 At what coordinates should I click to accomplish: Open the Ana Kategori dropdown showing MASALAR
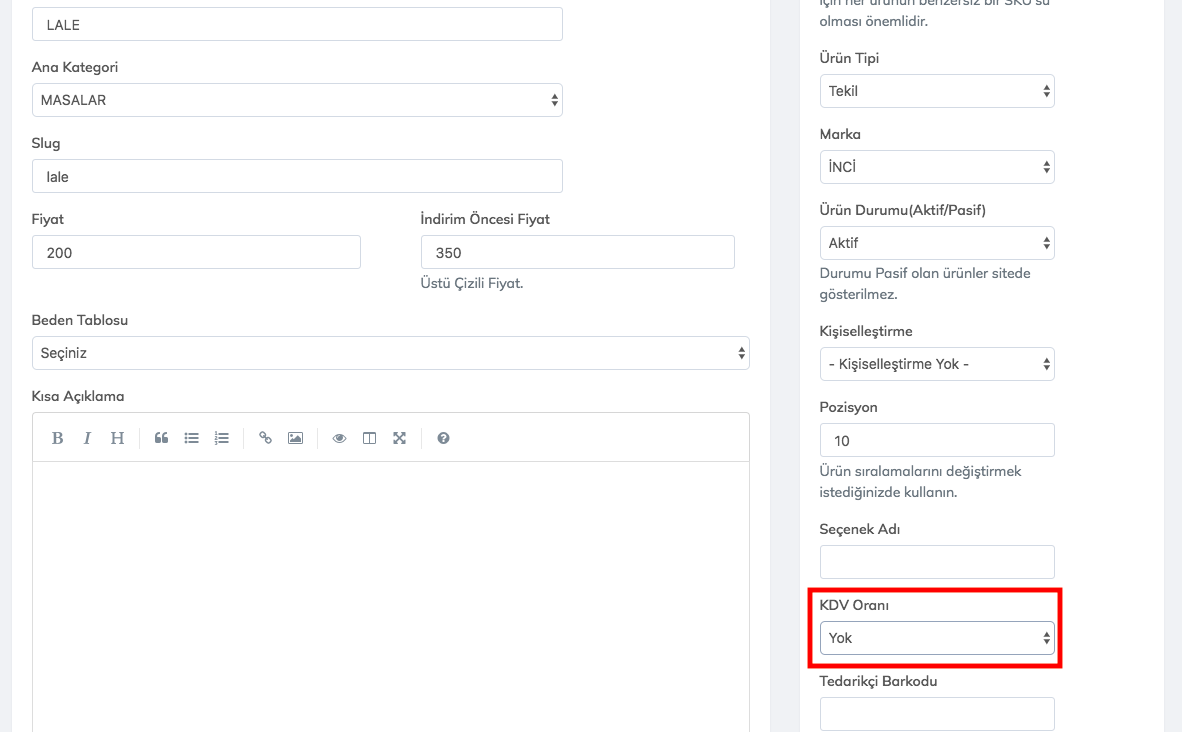(x=297, y=100)
